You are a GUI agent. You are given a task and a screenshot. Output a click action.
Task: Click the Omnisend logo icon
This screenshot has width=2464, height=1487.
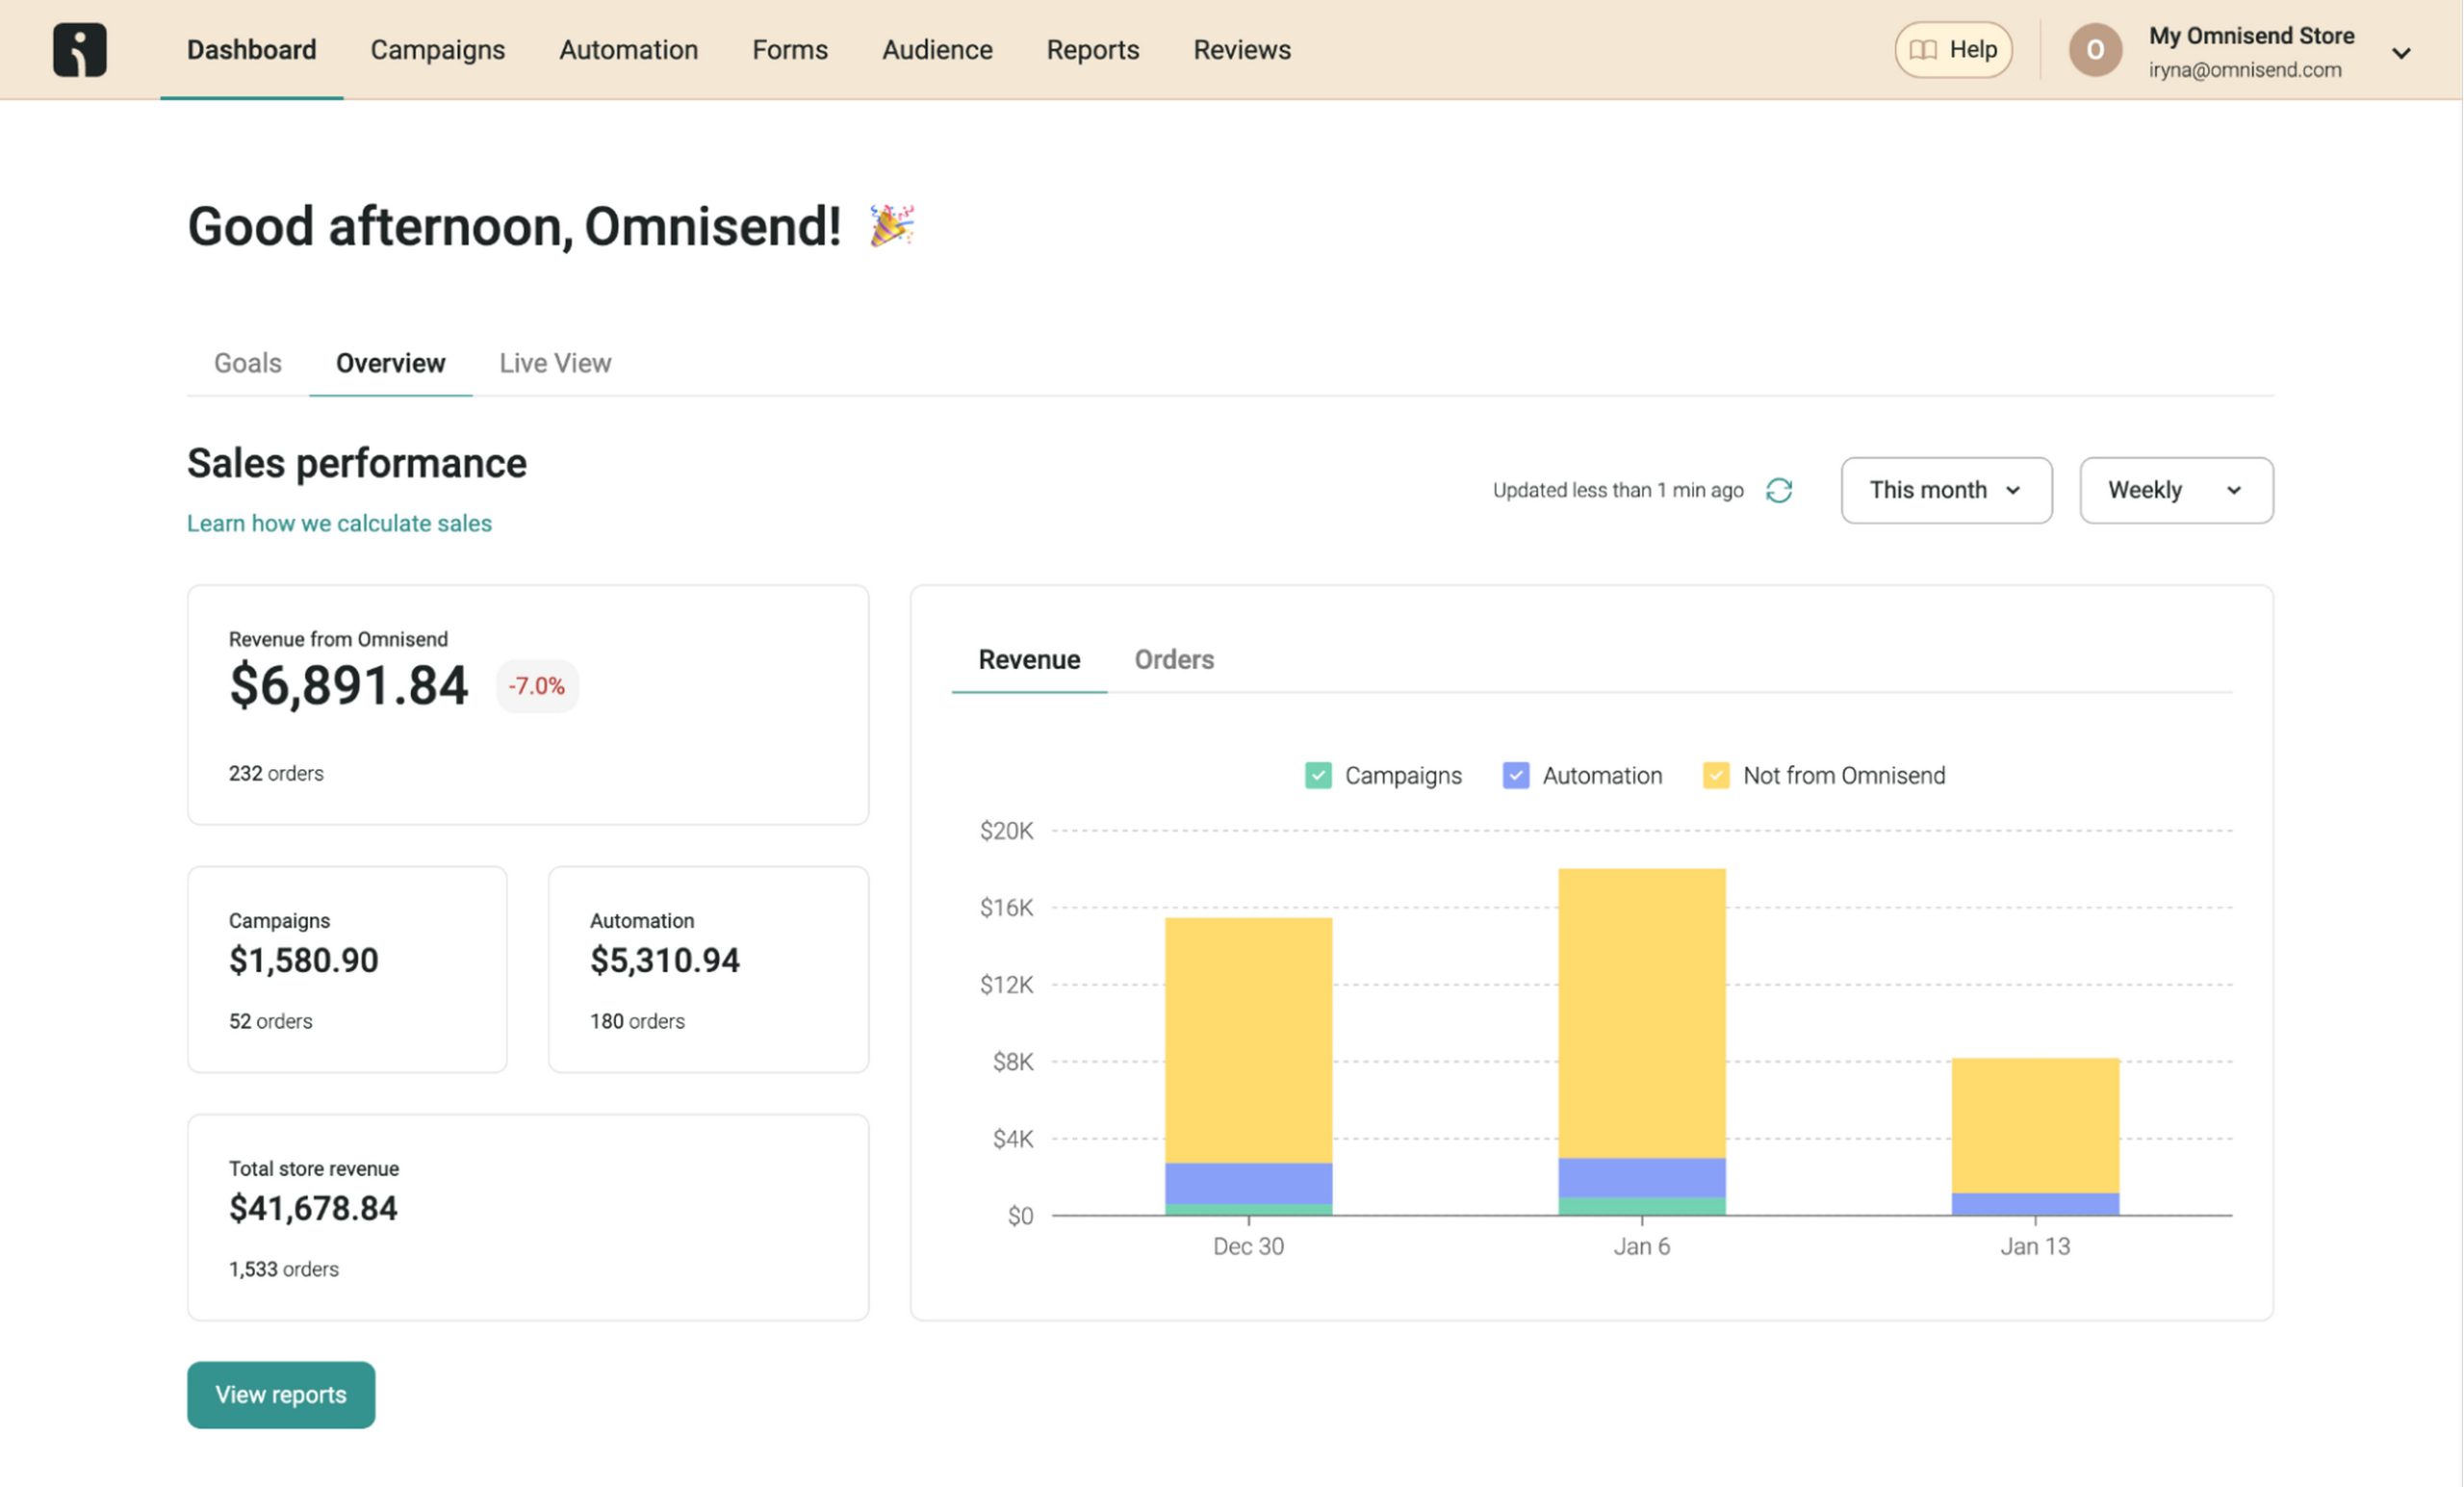click(x=79, y=50)
